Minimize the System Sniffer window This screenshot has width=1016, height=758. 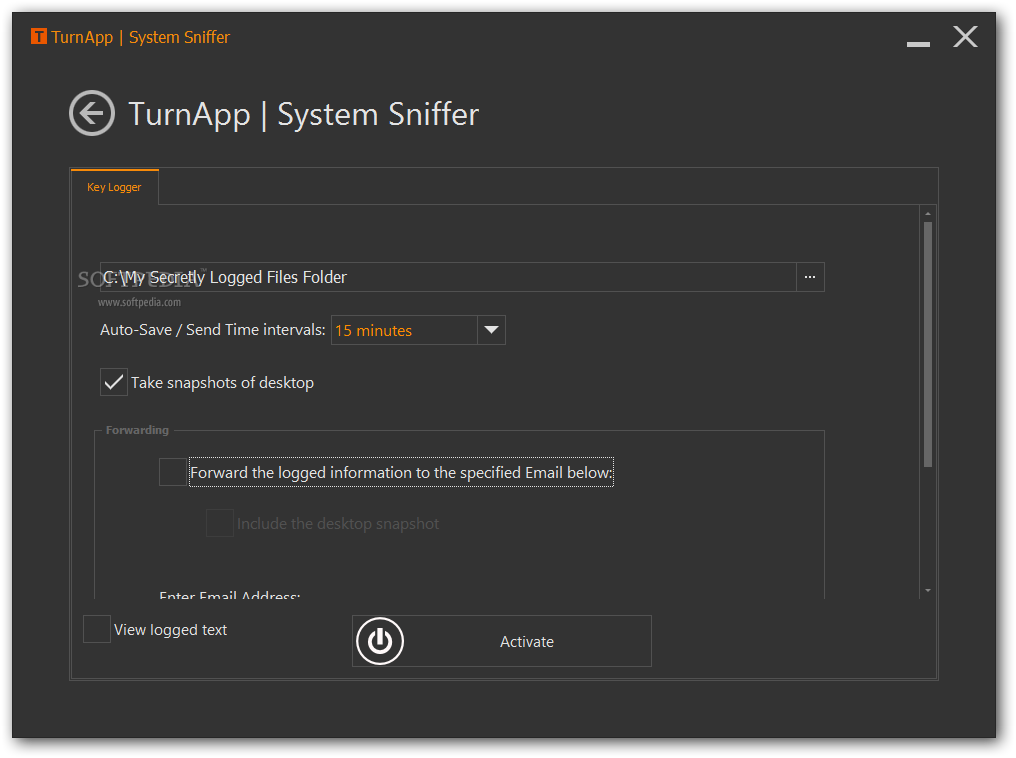point(918,43)
